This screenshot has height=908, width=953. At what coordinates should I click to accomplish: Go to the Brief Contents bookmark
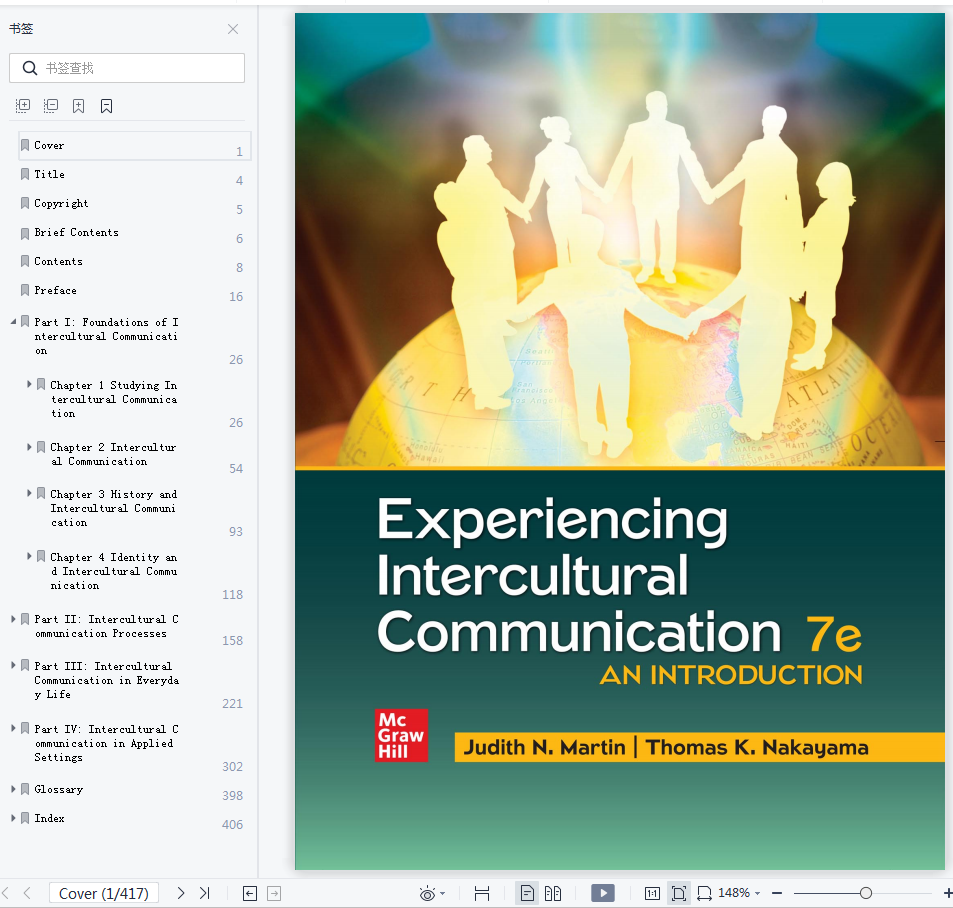click(77, 232)
